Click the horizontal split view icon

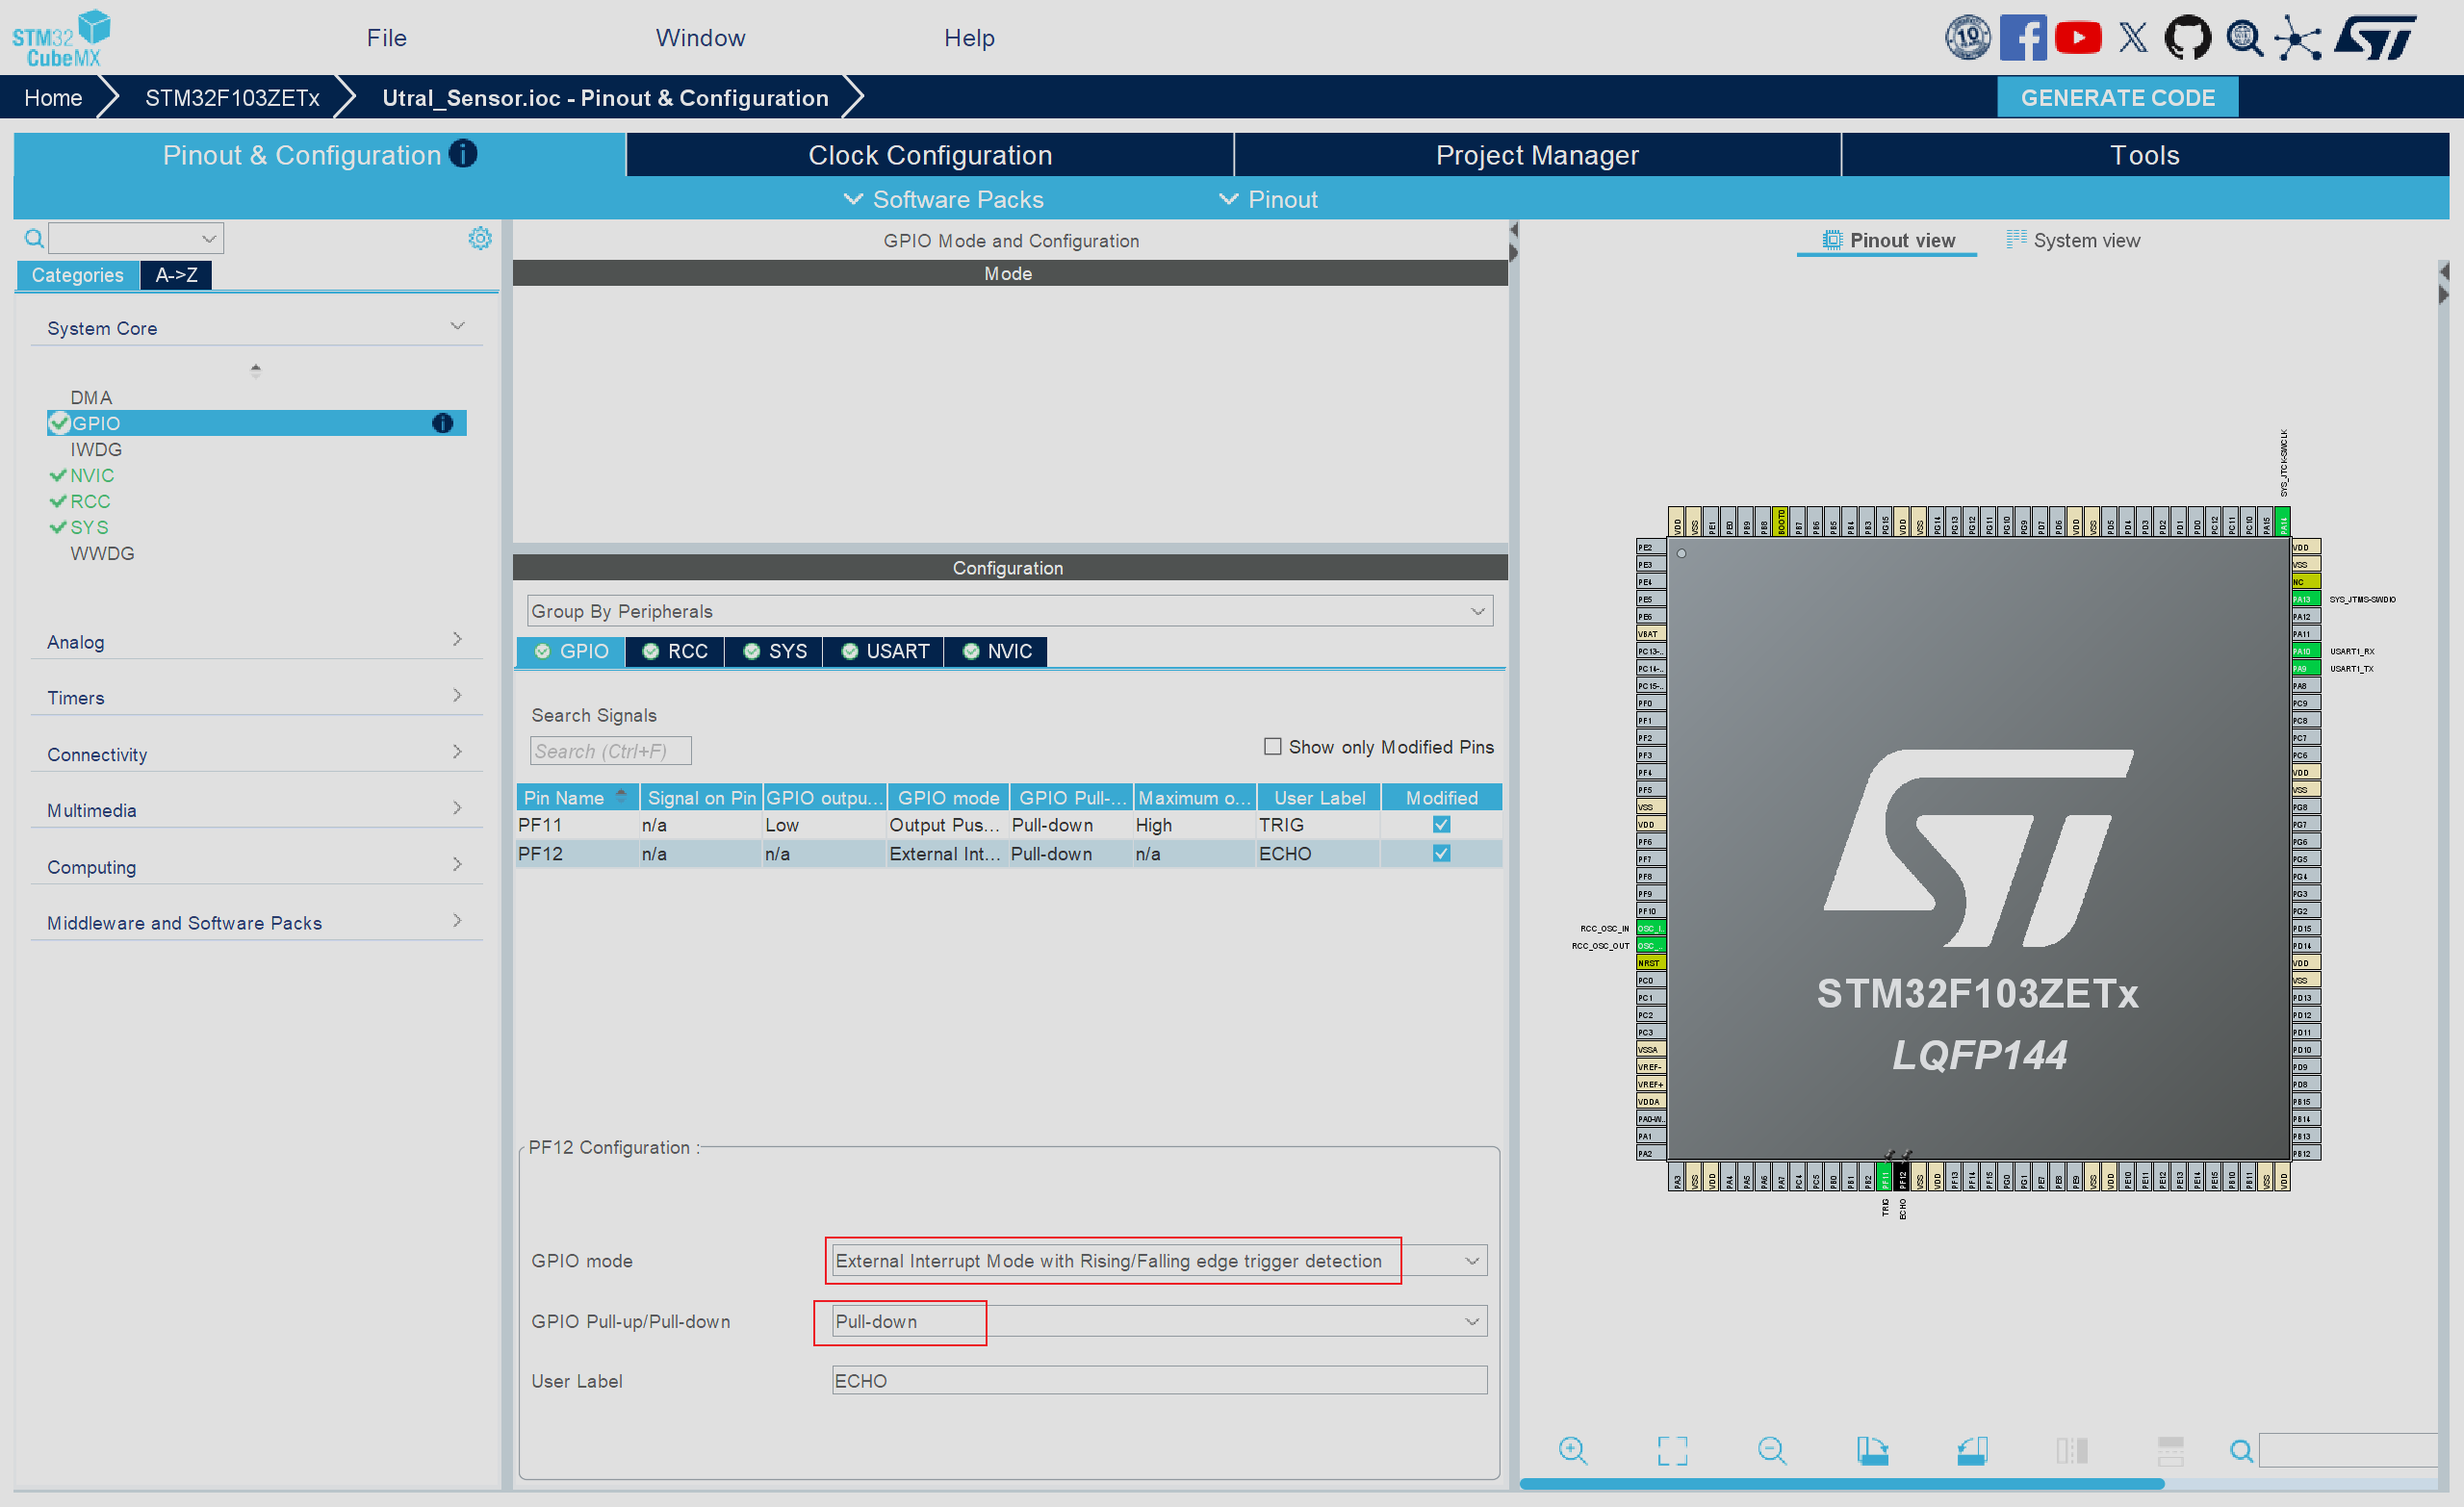[2171, 1450]
